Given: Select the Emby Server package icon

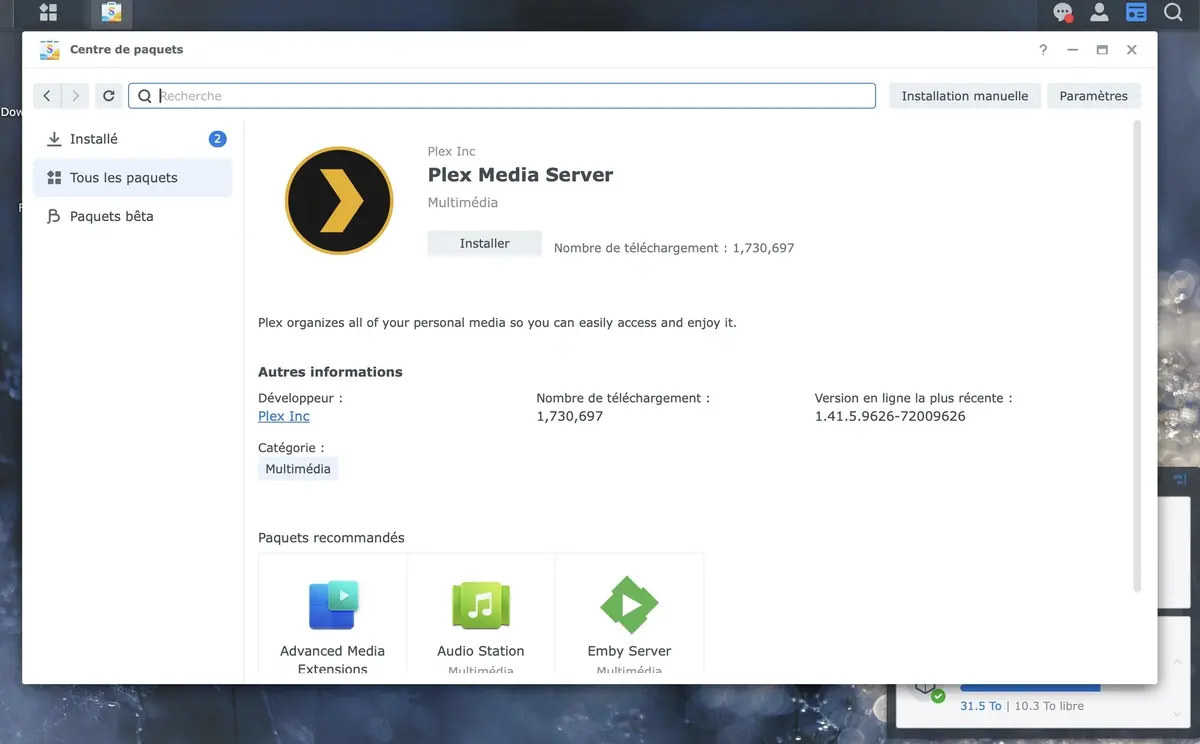Looking at the screenshot, I should (x=629, y=604).
